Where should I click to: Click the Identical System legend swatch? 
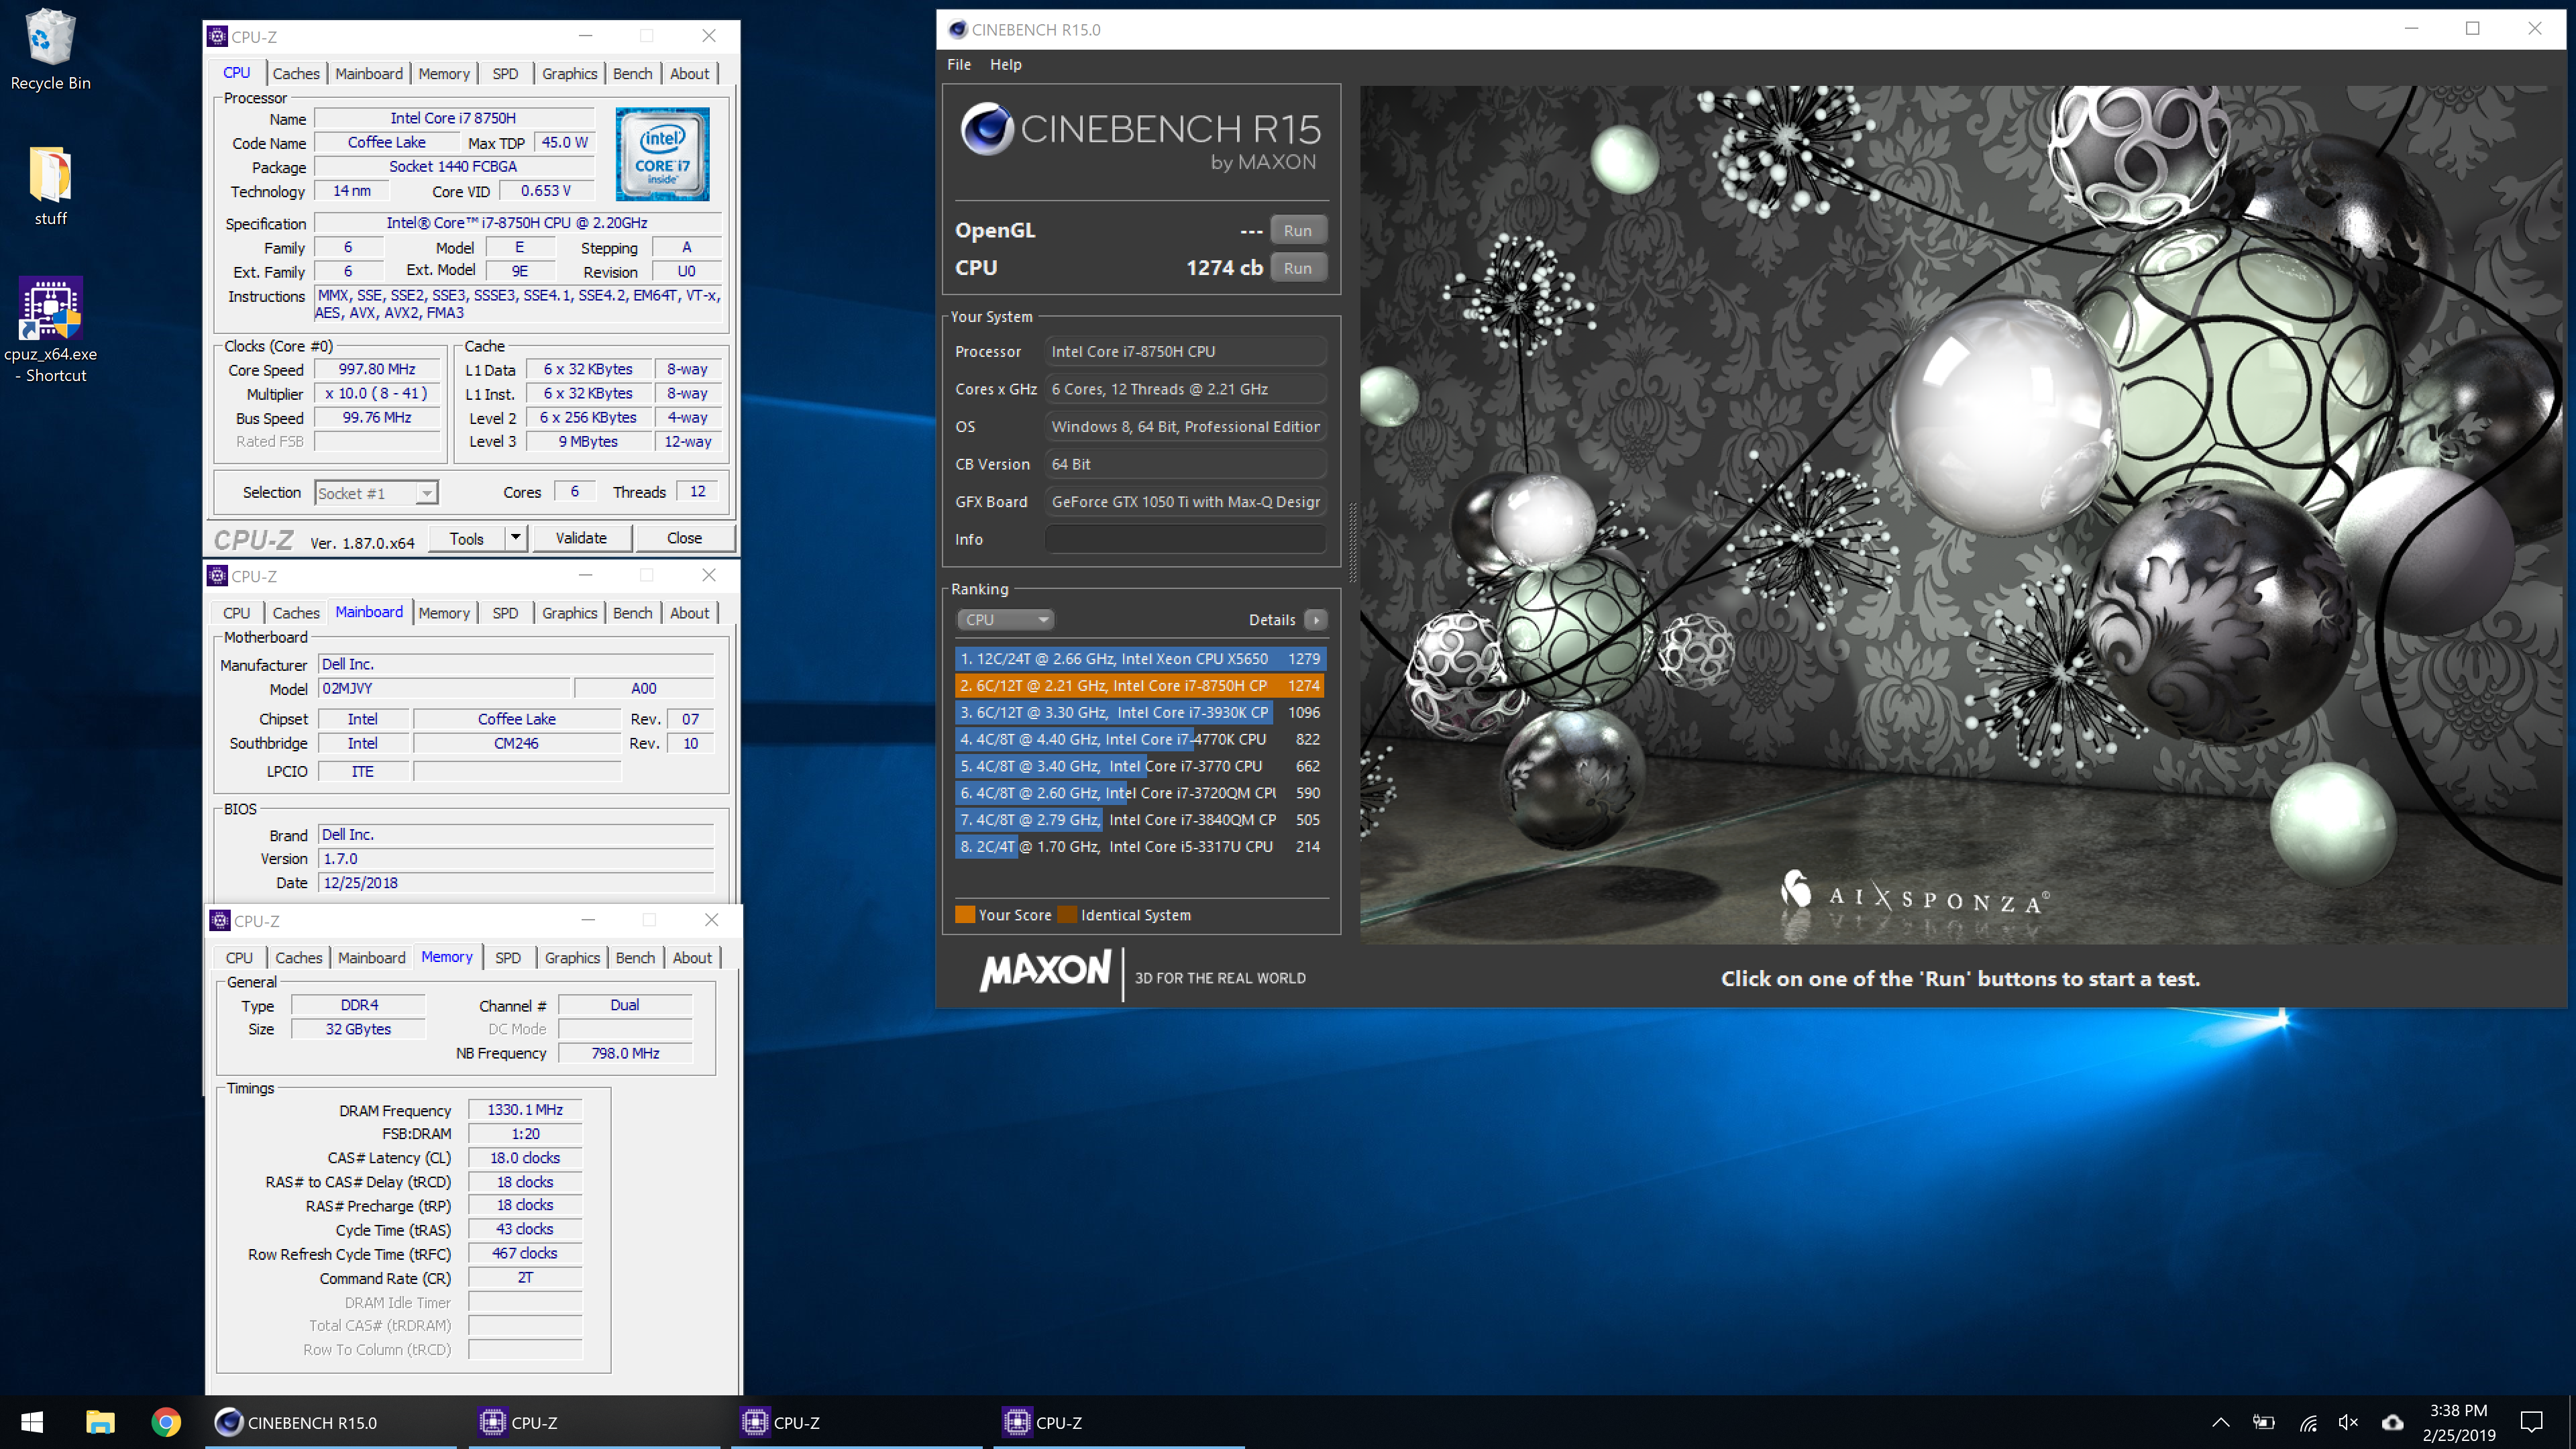1067,914
